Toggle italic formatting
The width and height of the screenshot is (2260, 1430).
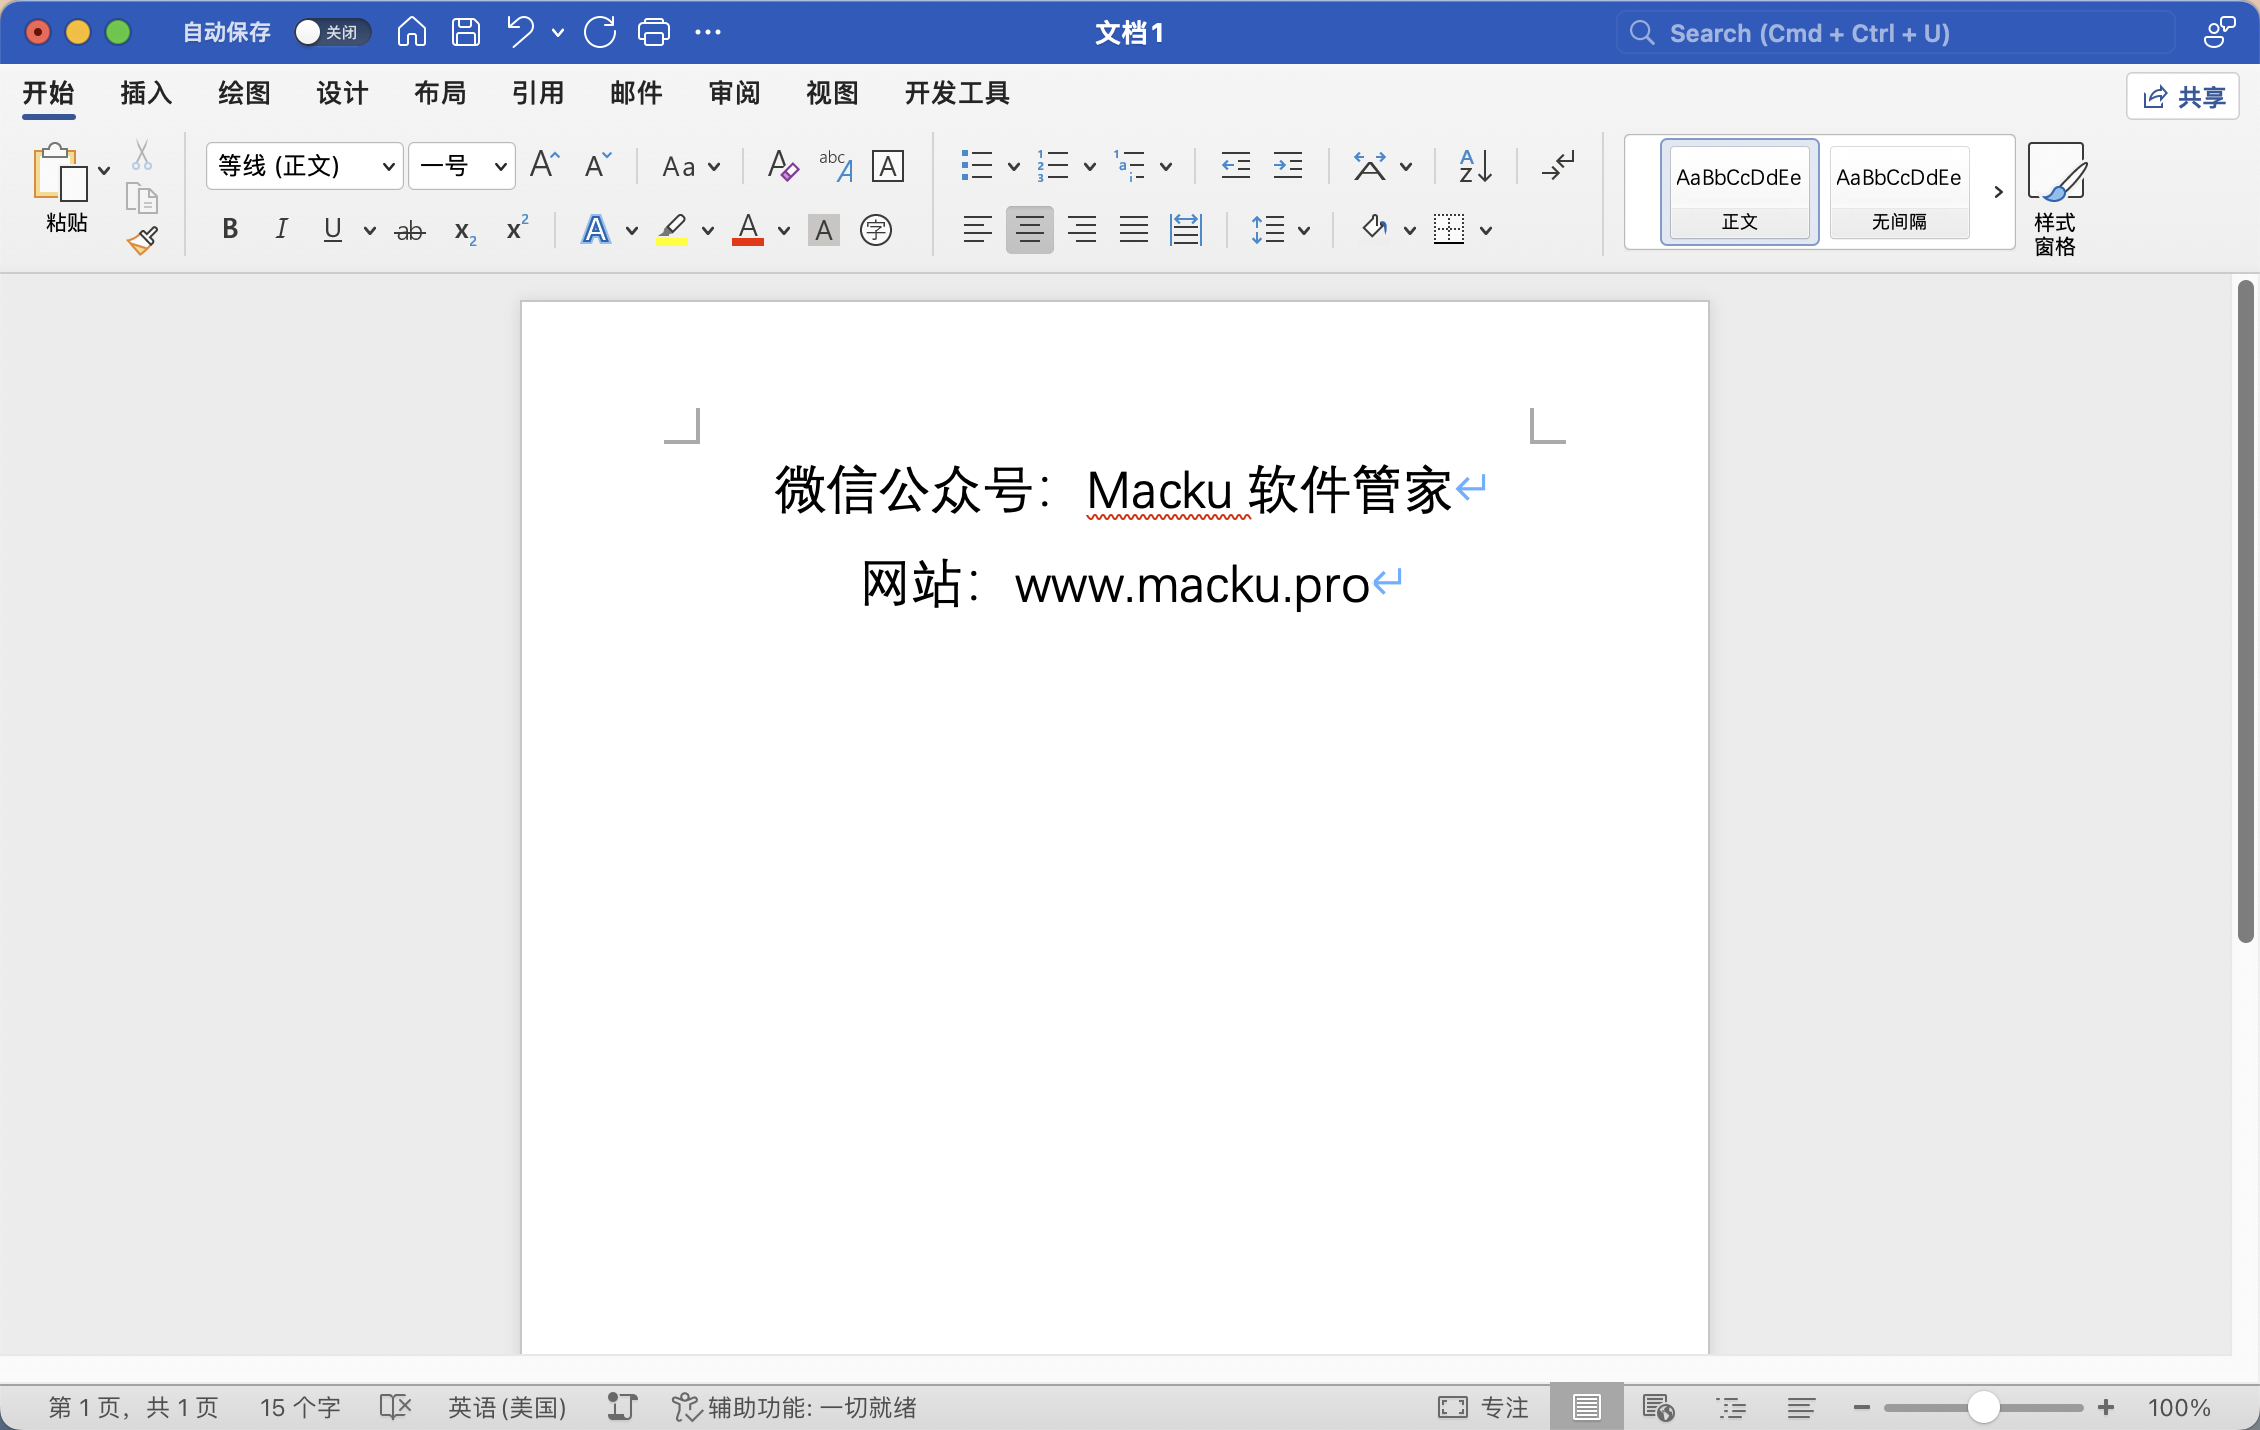[x=282, y=230]
